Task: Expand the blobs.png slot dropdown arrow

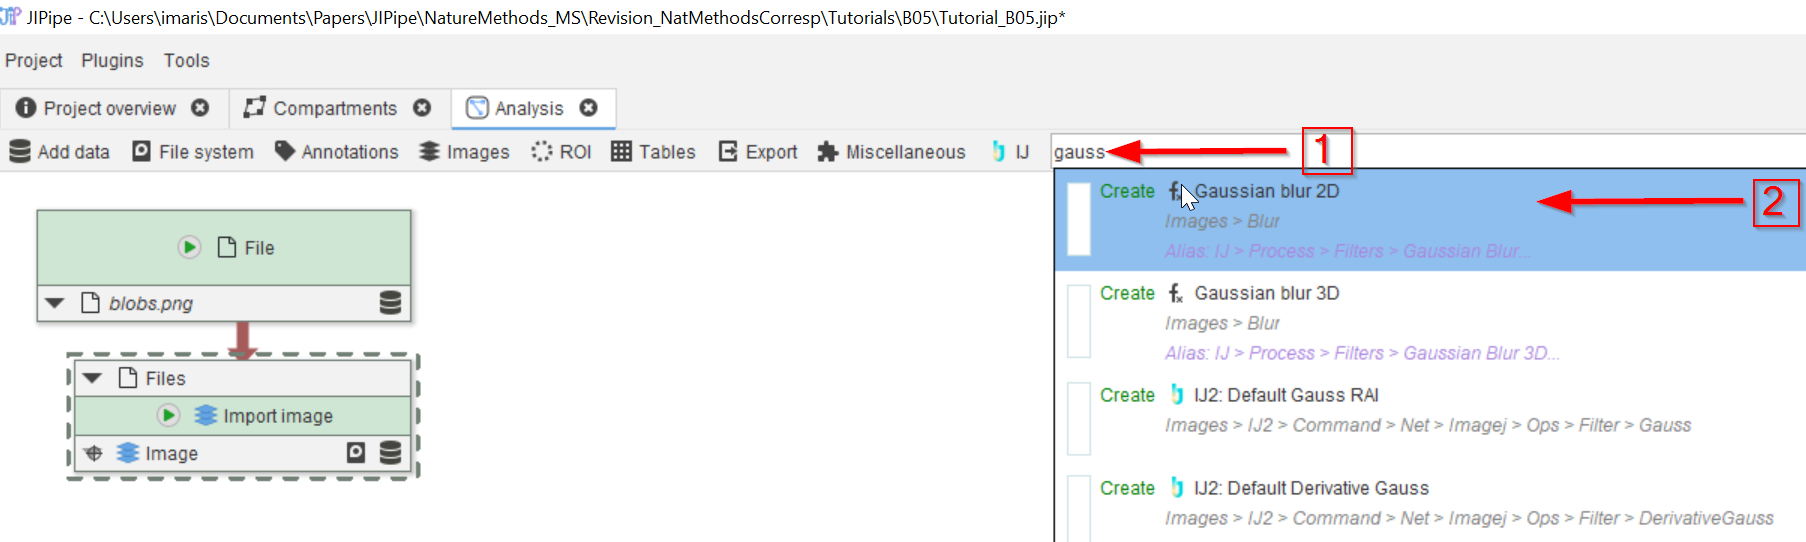Action: (55, 303)
